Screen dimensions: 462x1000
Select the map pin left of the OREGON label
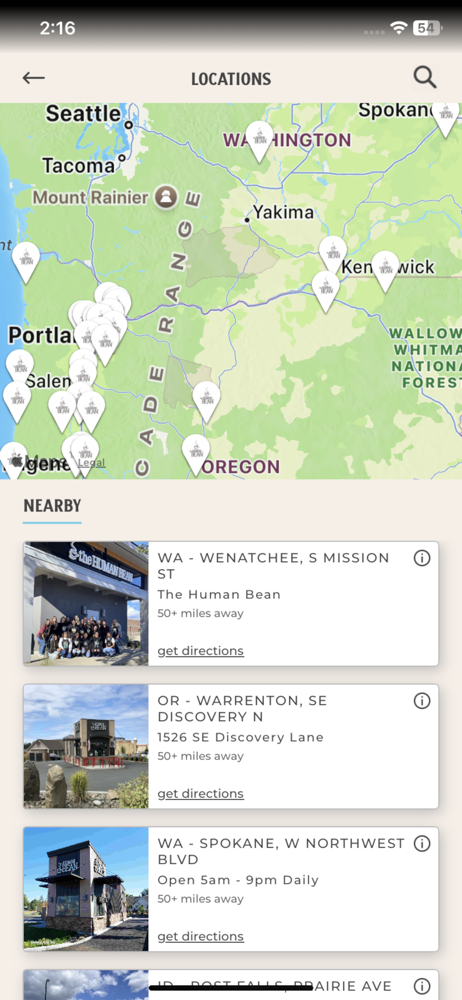coord(196,455)
